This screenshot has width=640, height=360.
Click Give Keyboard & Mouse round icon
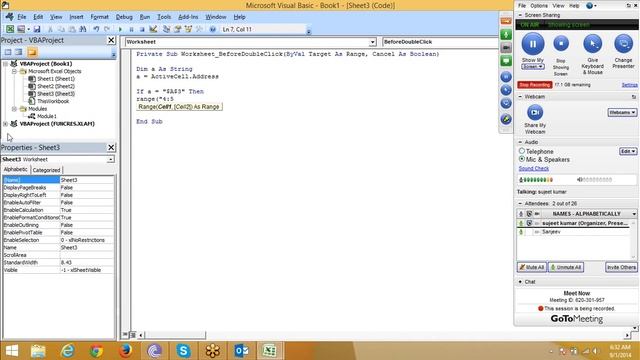(592, 43)
